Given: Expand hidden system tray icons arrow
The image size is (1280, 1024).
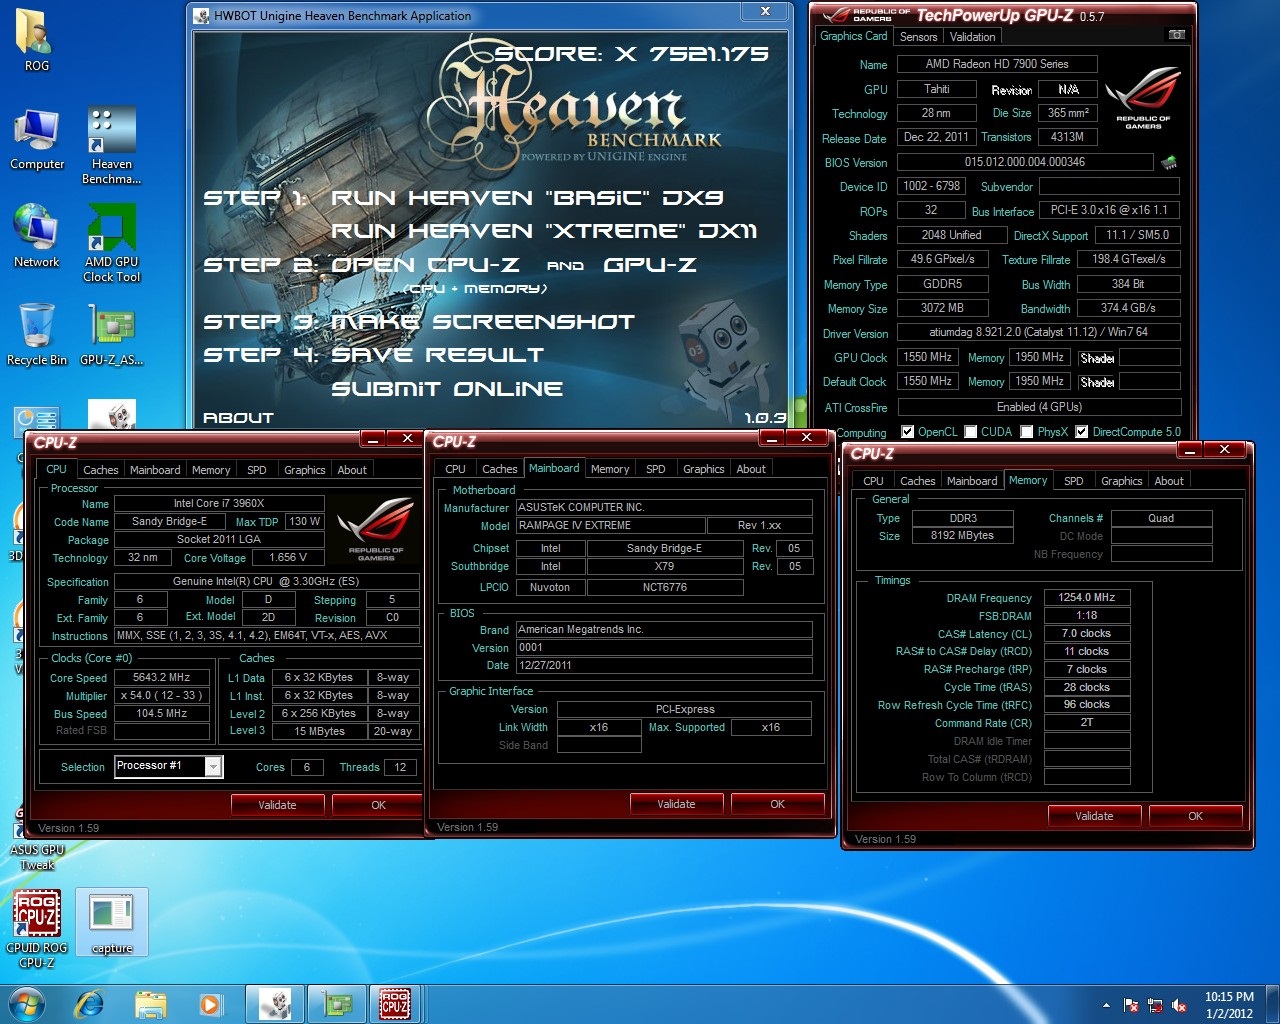Looking at the screenshot, I should click(x=1106, y=1005).
